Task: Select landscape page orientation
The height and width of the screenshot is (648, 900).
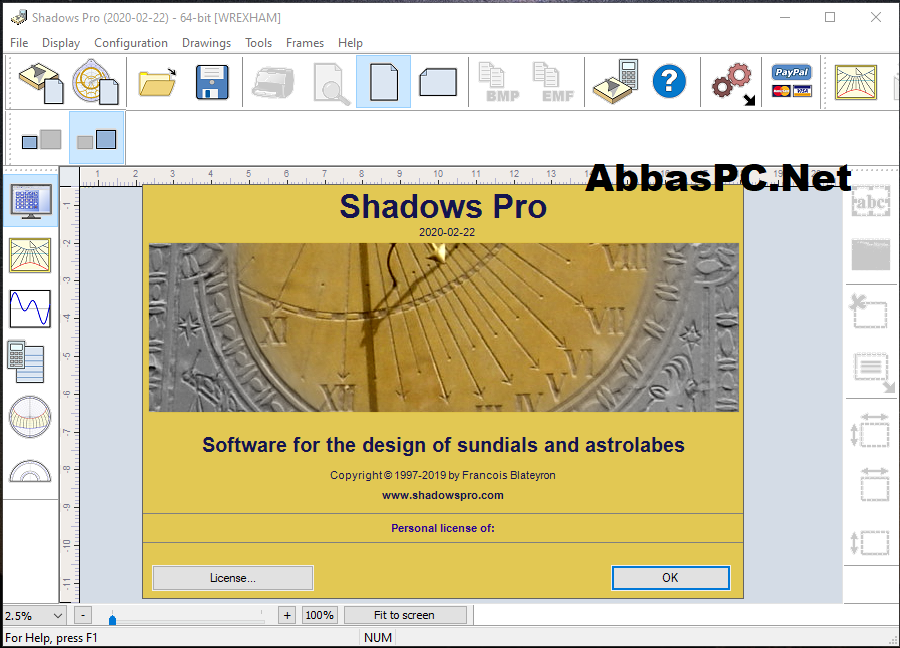Action: [438, 82]
